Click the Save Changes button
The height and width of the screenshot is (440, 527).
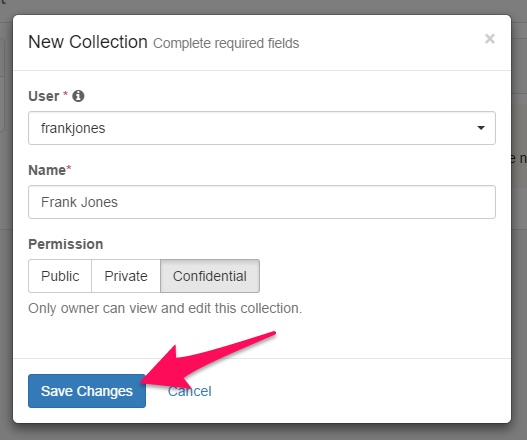(x=87, y=391)
